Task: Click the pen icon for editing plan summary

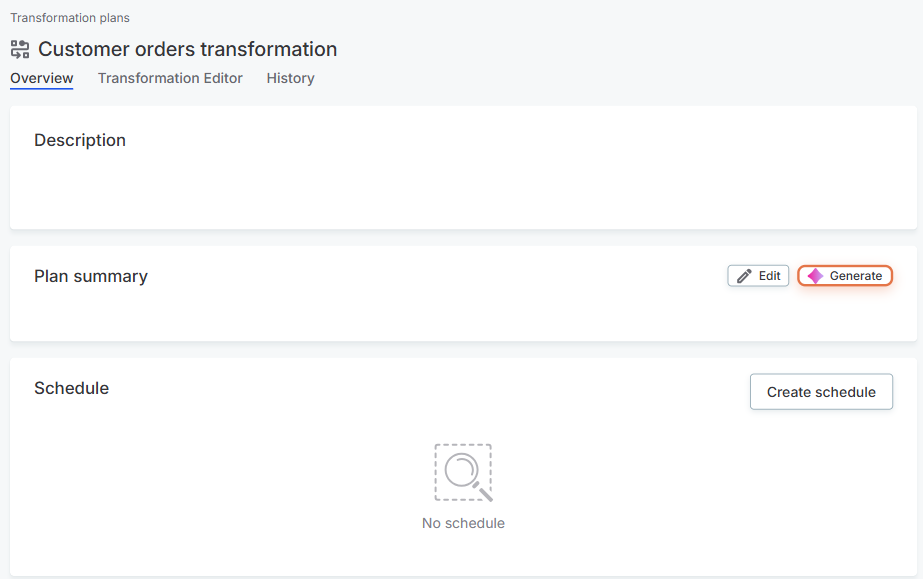Action: [x=742, y=275]
